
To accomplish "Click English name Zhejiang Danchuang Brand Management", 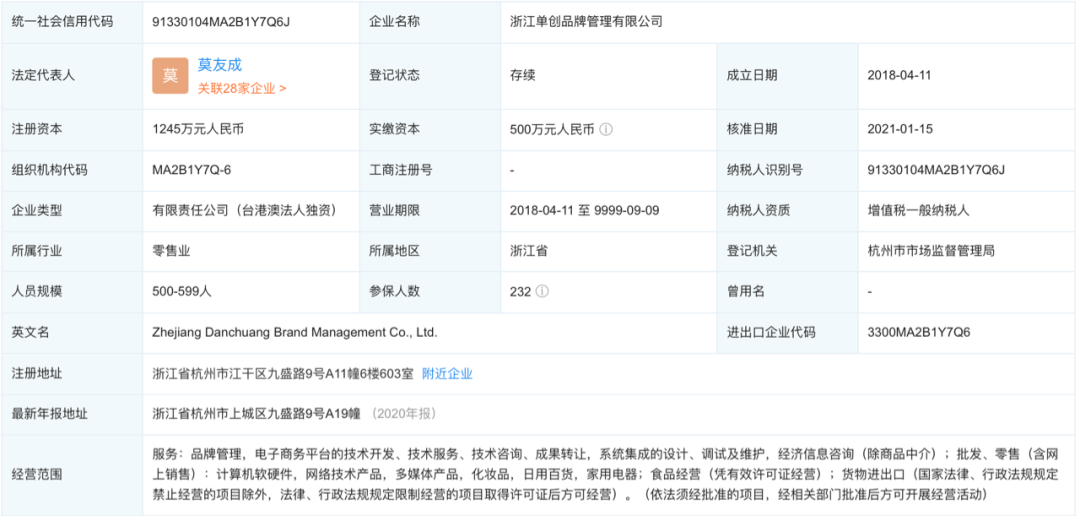I will pyautogui.click(x=295, y=332).
